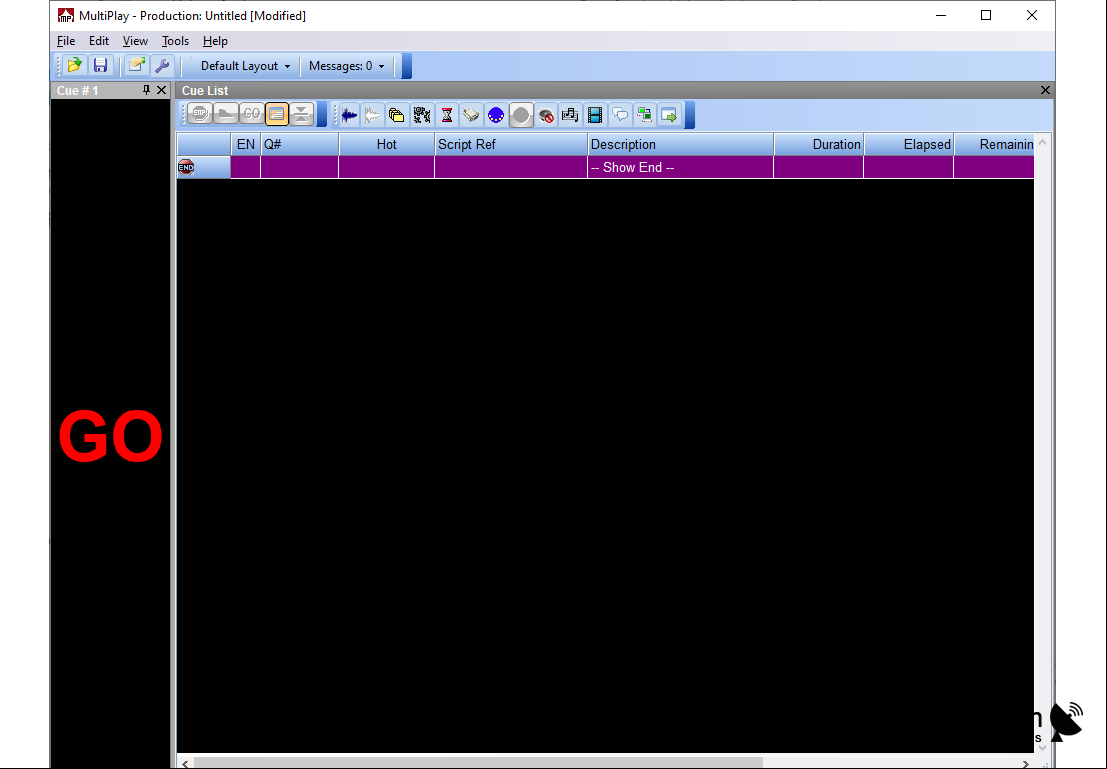Screen dimensions: 1107x769
Task: Open the View menu
Action: [135, 41]
